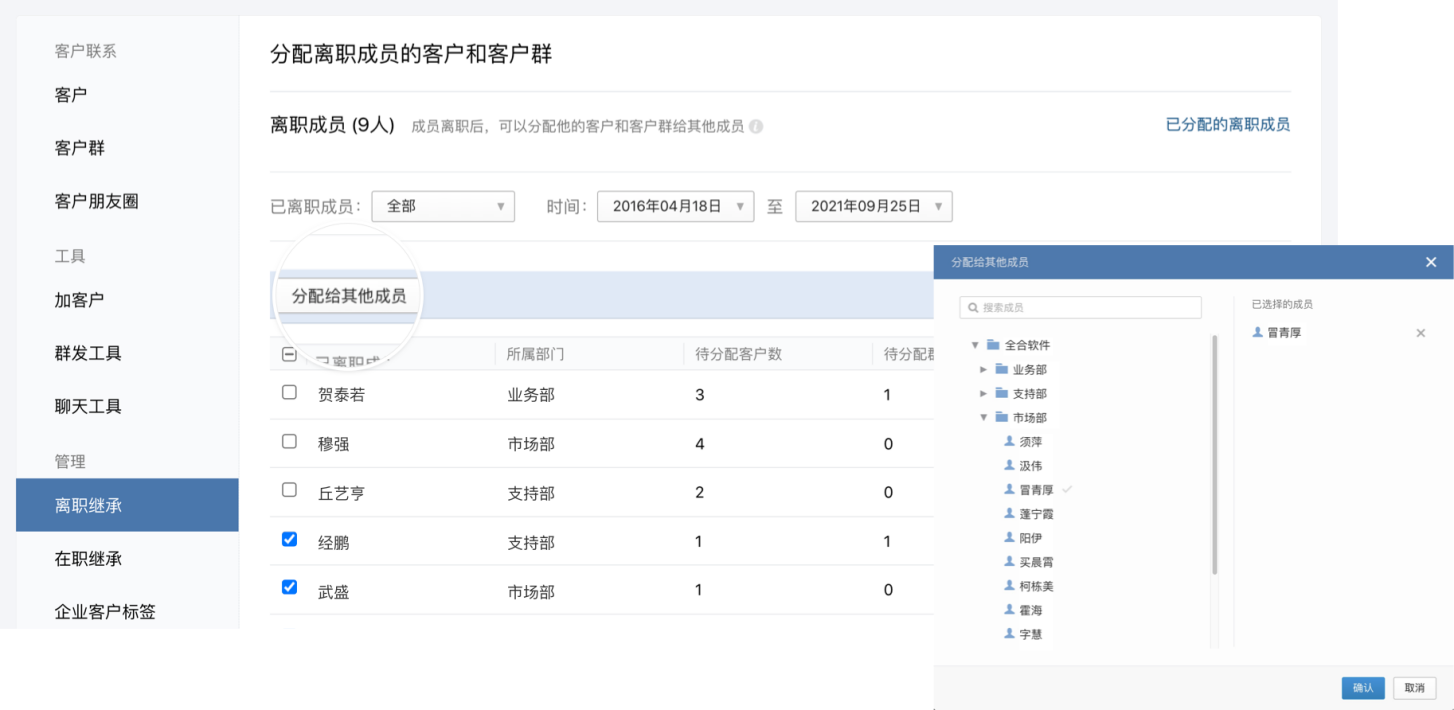This screenshot has width=1454, height=710.
Task: Collapse the 市场部 department tree node
Action: tap(983, 418)
